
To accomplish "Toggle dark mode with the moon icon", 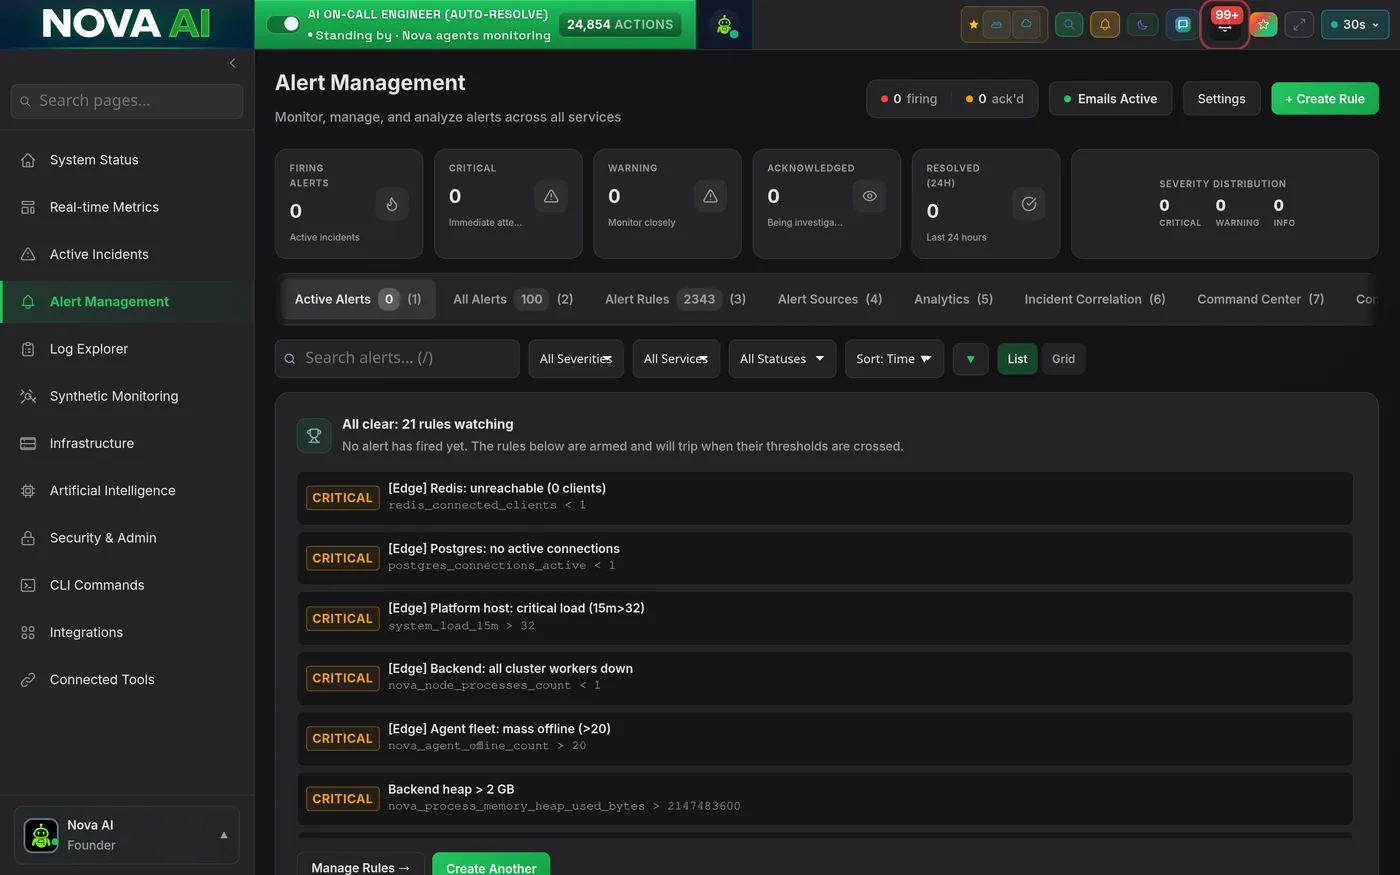I will click(1143, 25).
